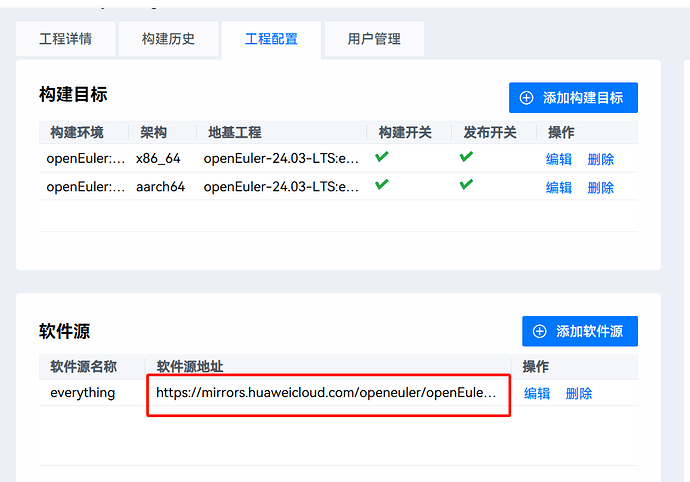The width and height of the screenshot is (690, 482).
Task: Click the huaweicloud mirror URL address
Action: click(x=326, y=393)
